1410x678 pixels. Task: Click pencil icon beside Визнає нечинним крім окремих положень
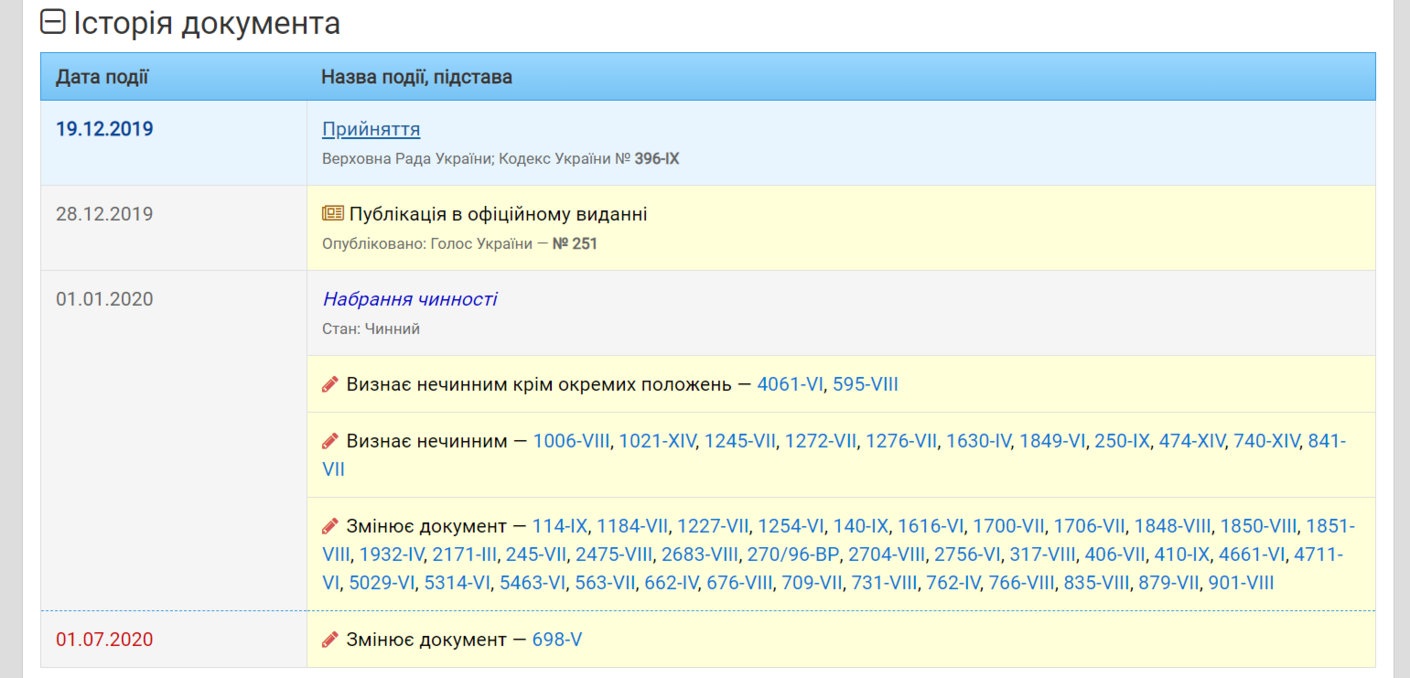pos(330,384)
